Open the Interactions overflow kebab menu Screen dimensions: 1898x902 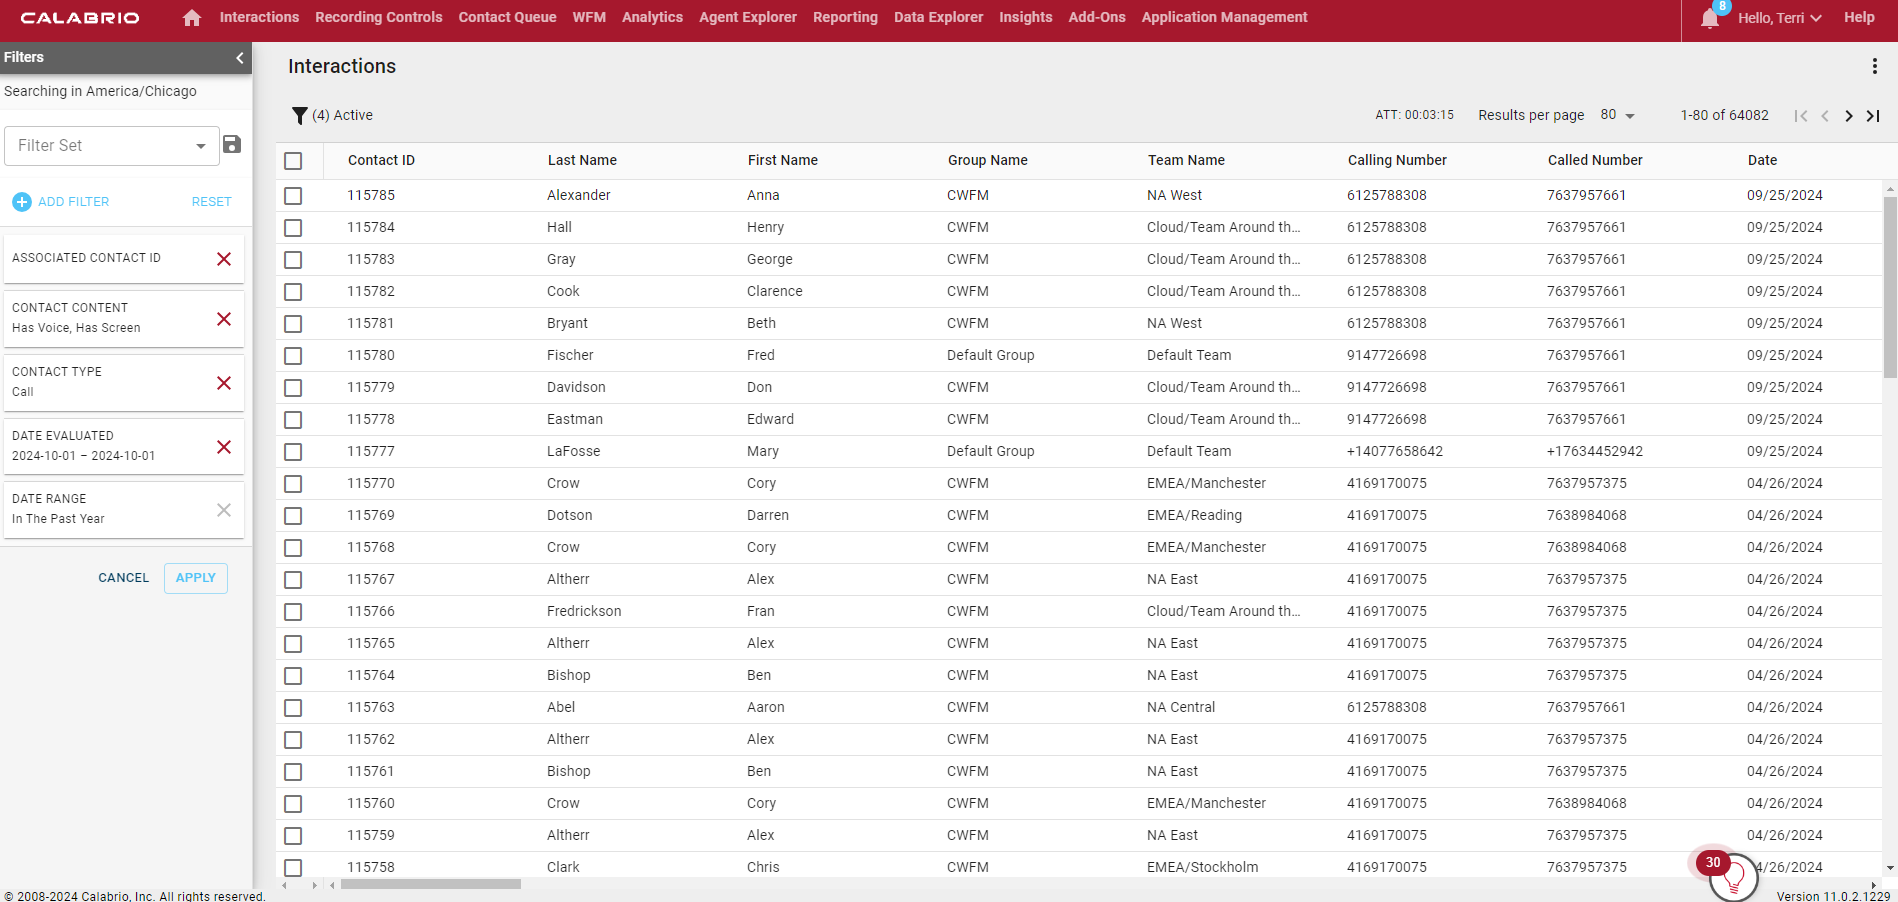click(1875, 66)
